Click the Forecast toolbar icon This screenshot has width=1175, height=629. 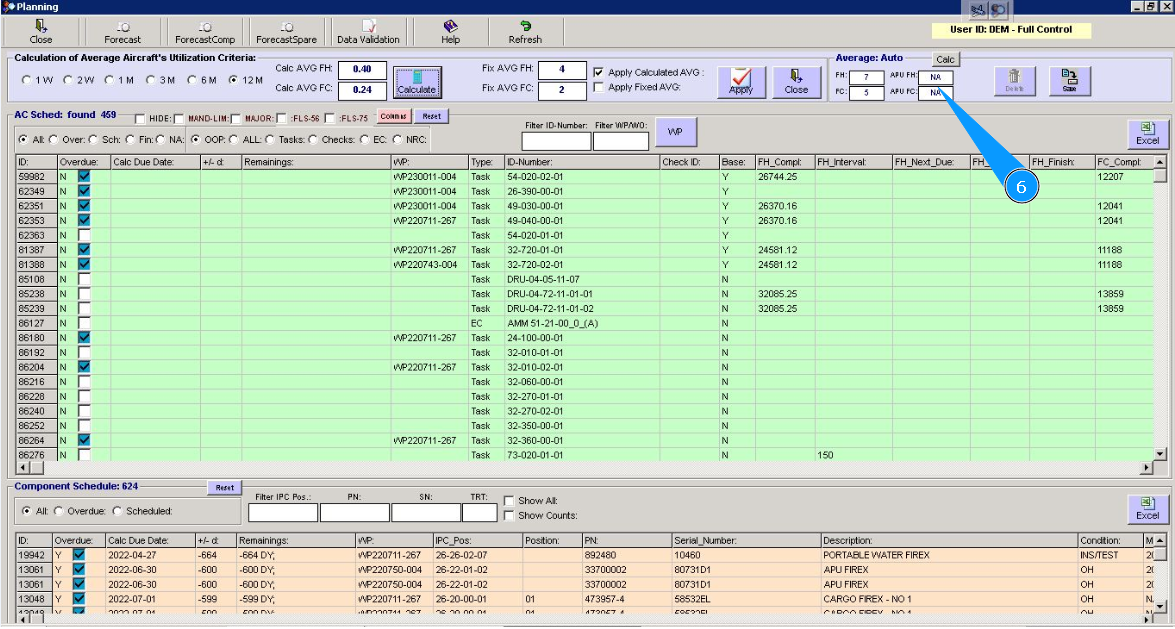point(122,31)
